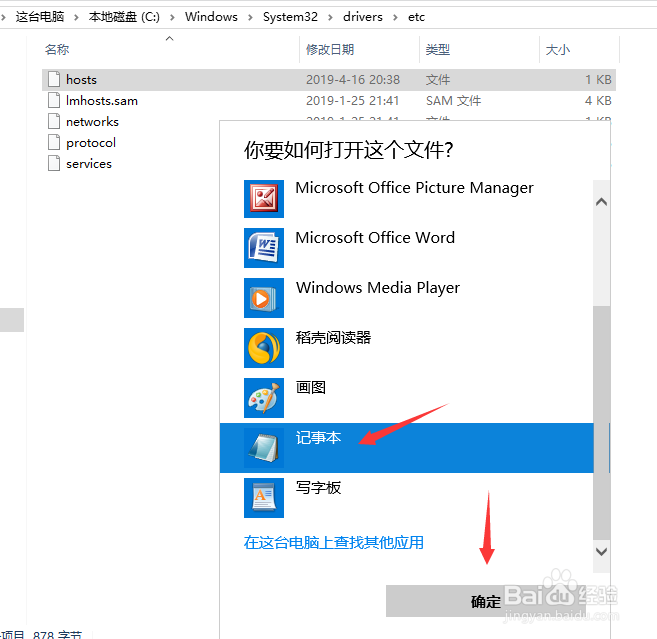Navigate to Windows folder in address bar
Screen dimensions: 657x639
point(211,17)
